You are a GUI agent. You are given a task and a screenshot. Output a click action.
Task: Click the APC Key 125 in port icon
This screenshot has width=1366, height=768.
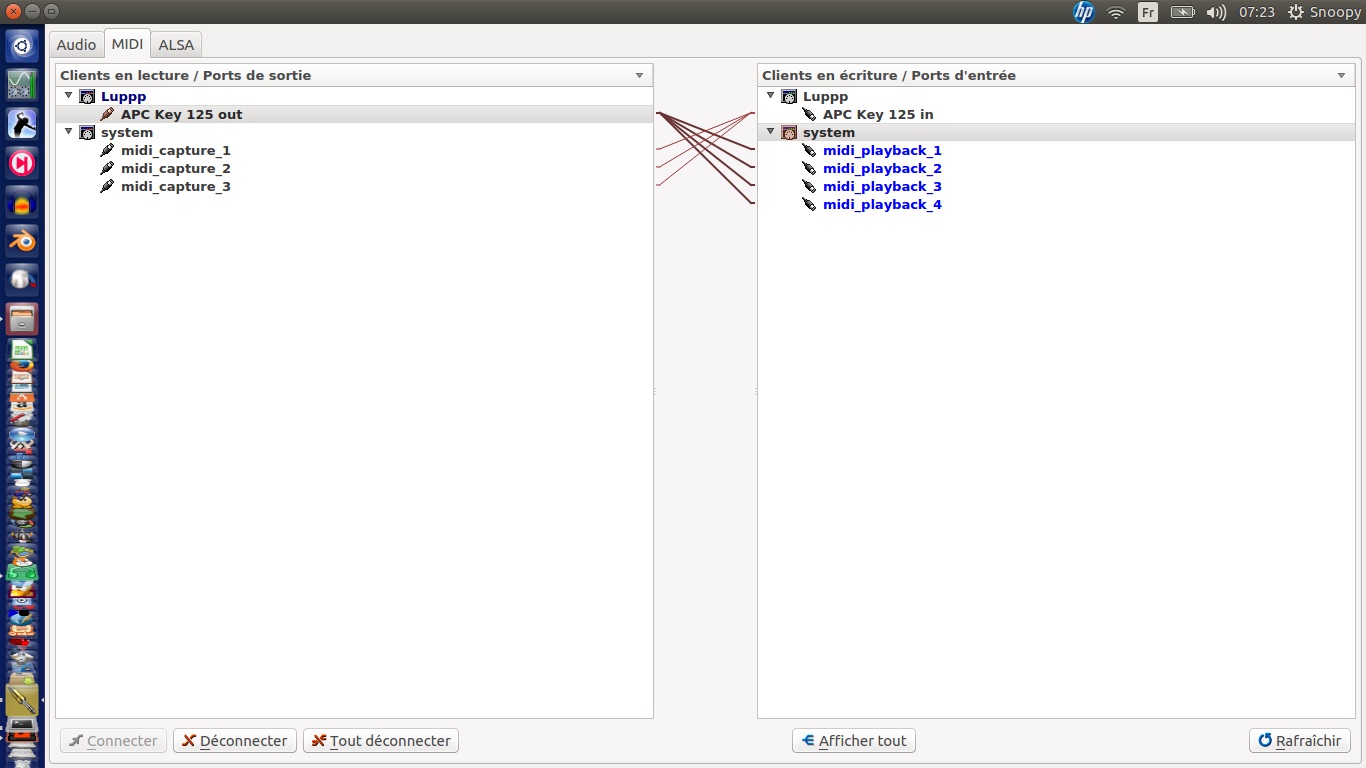click(810, 114)
